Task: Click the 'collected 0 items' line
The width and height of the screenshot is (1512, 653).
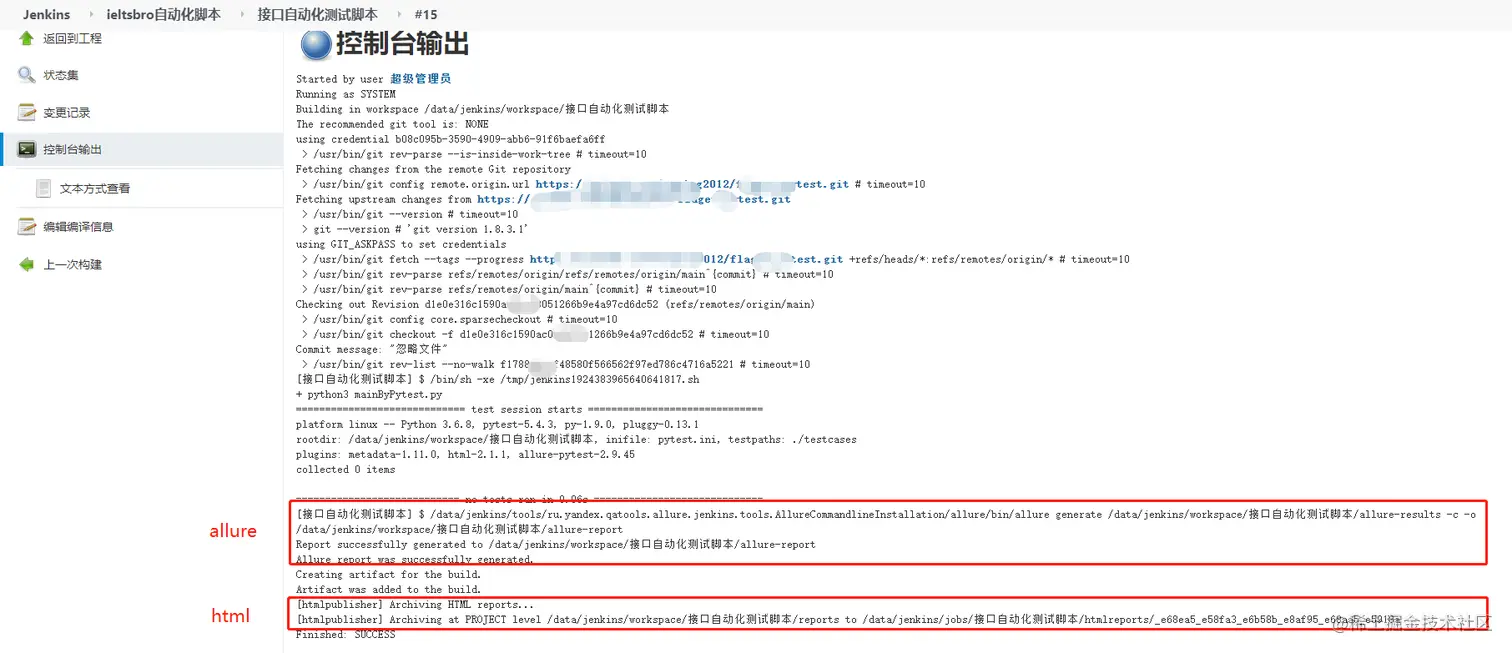Action: click(x=345, y=469)
